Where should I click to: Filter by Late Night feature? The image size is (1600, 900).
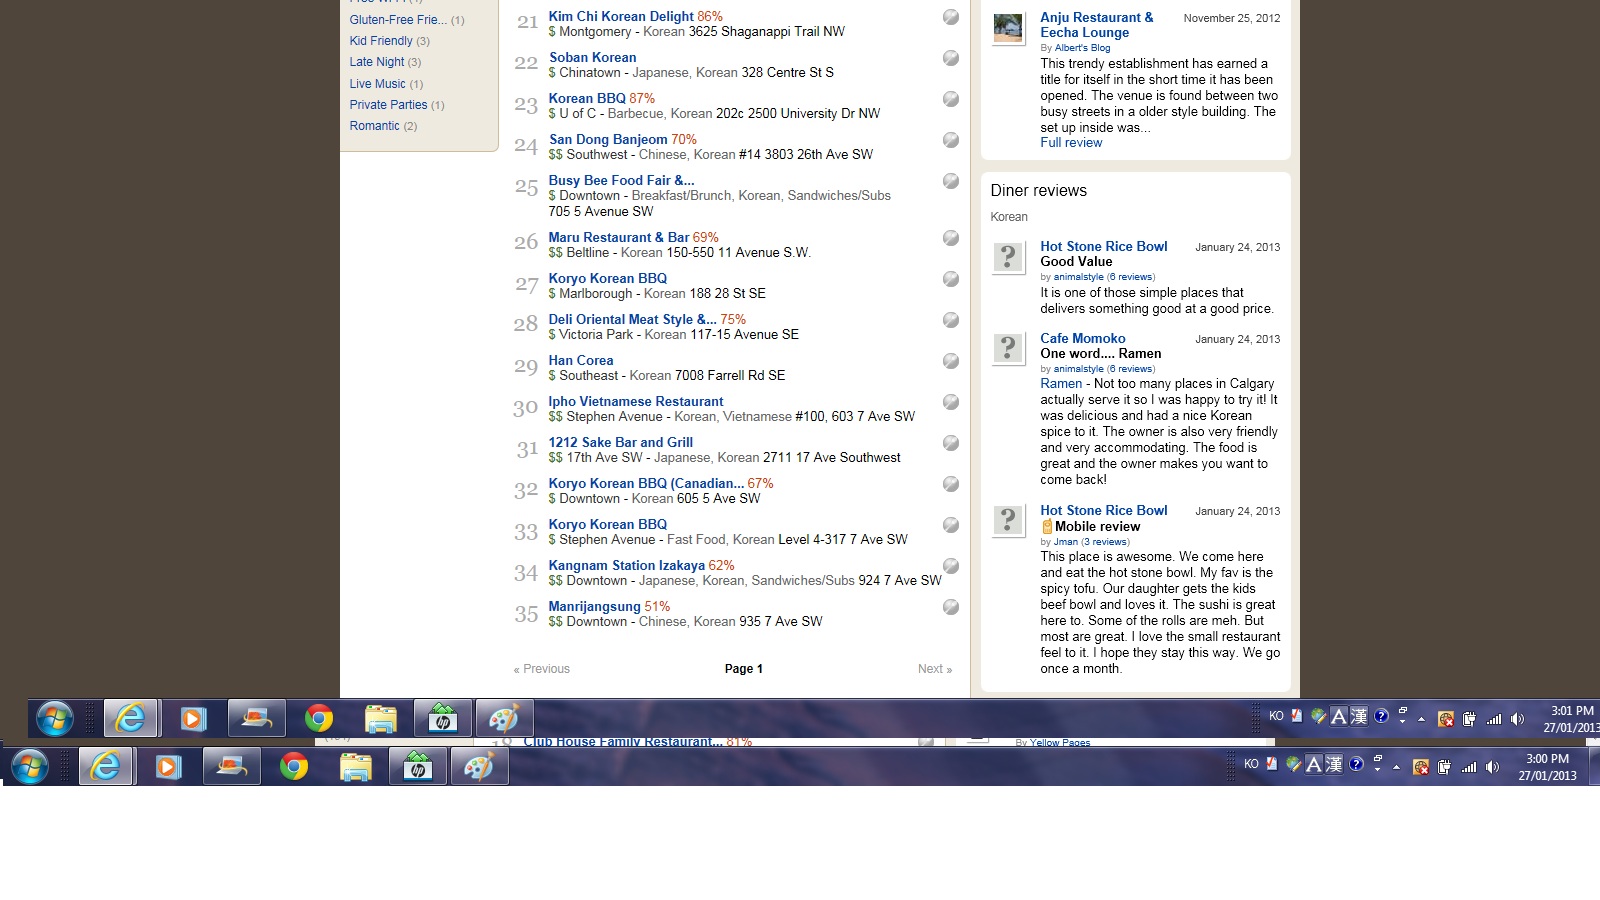tap(377, 62)
